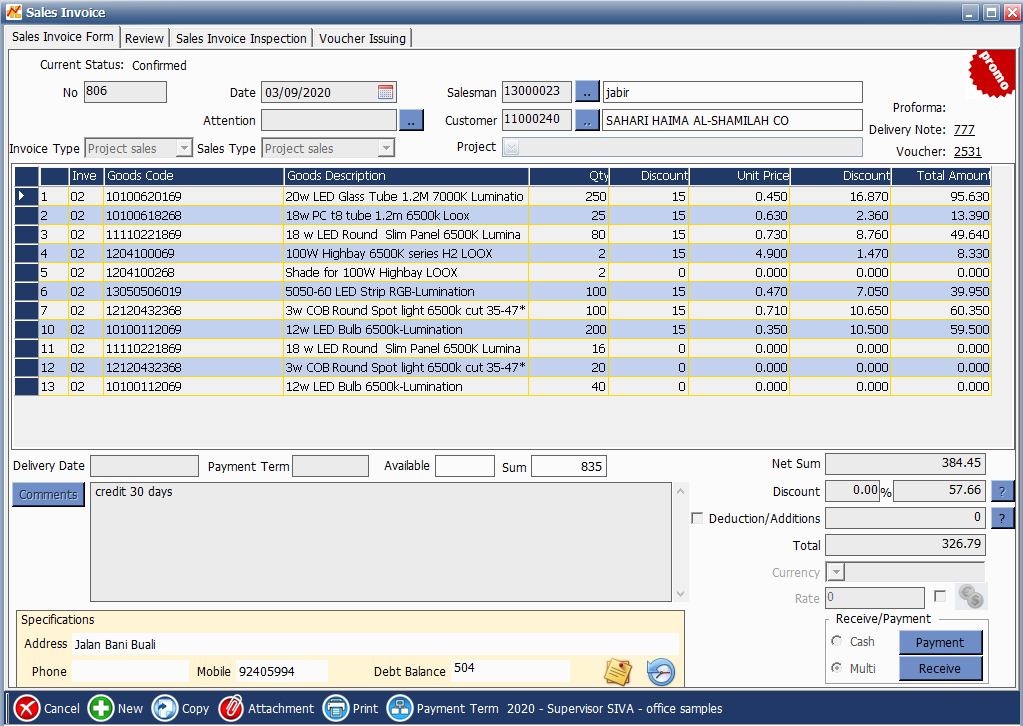Click the sticky note icon in Specifications
The width and height of the screenshot is (1023, 726).
[618, 672]
